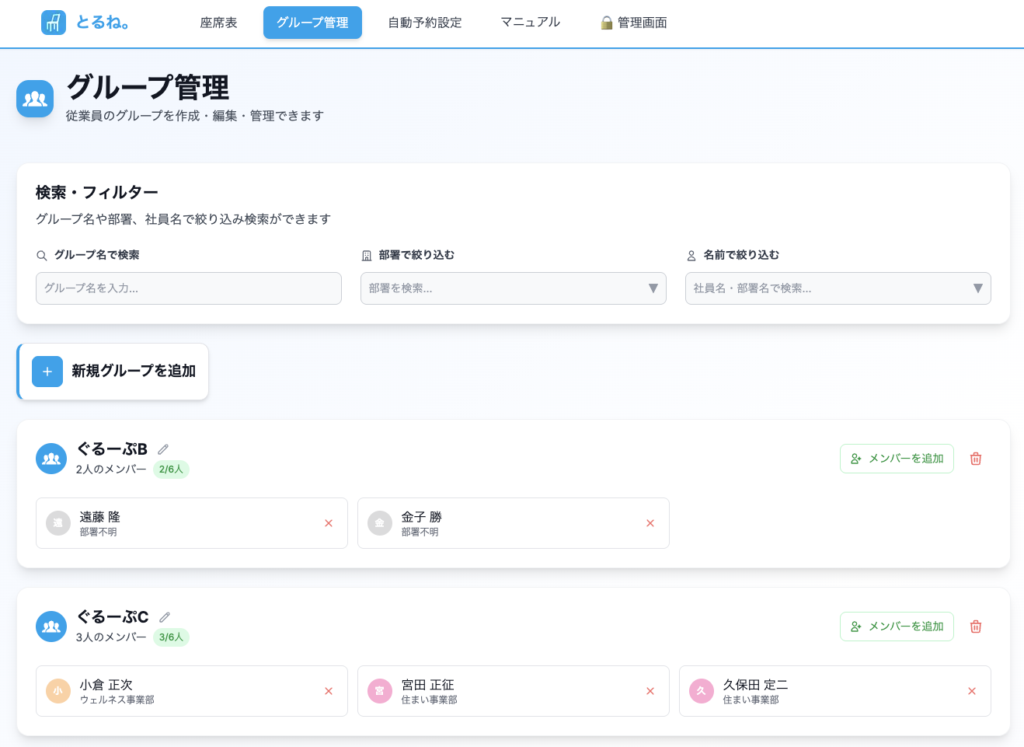This screenshot has width=1024, height=747.
Task: Remove 久保田 定二 from ぐるーぷC
Action: point(971,691)
